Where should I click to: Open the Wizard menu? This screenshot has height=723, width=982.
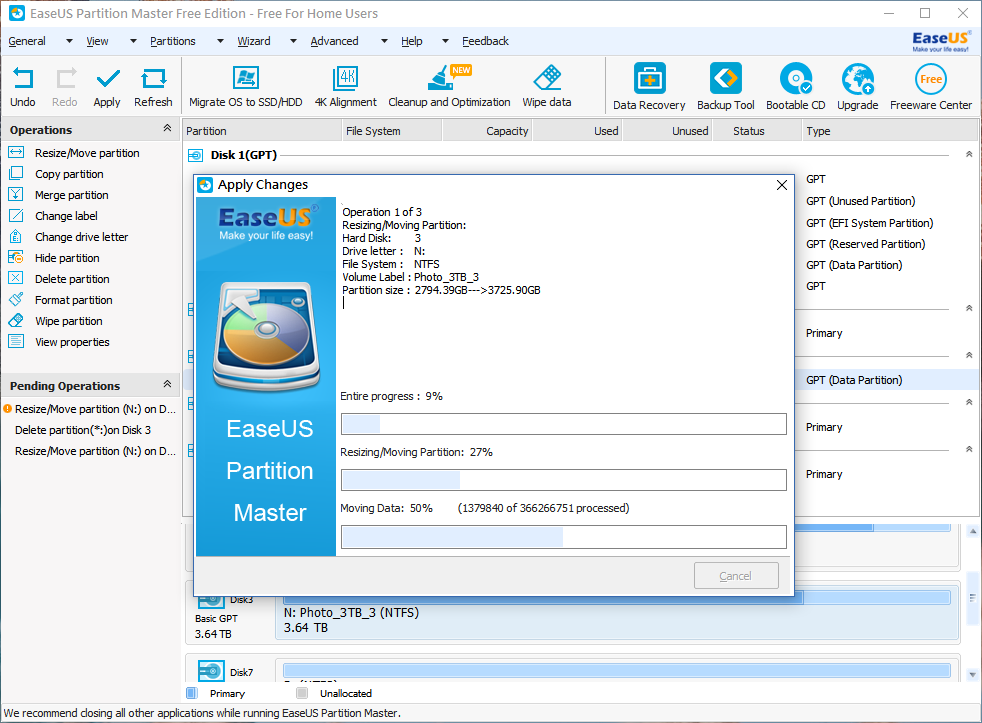click(x=254, y=41)
